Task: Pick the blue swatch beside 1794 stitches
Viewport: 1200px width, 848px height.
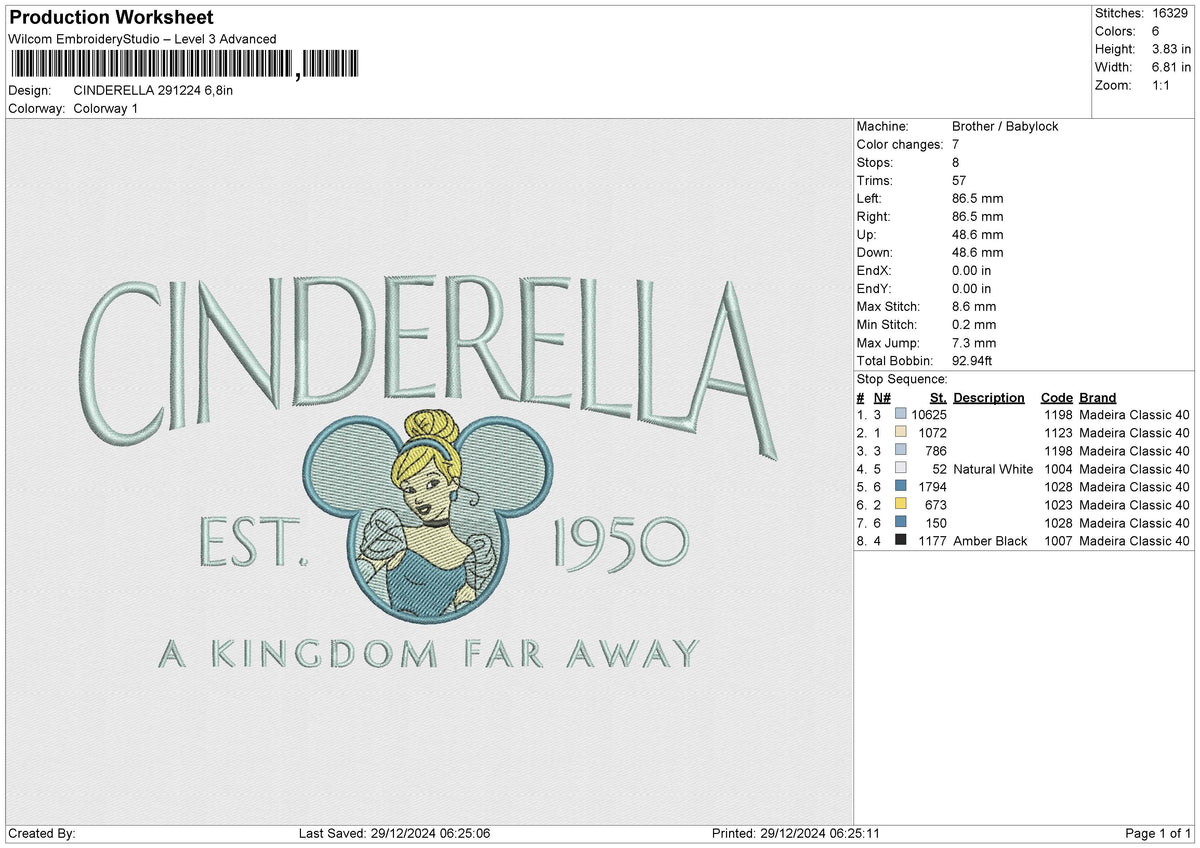Action: pyautogui.click(x=901, y=486)
